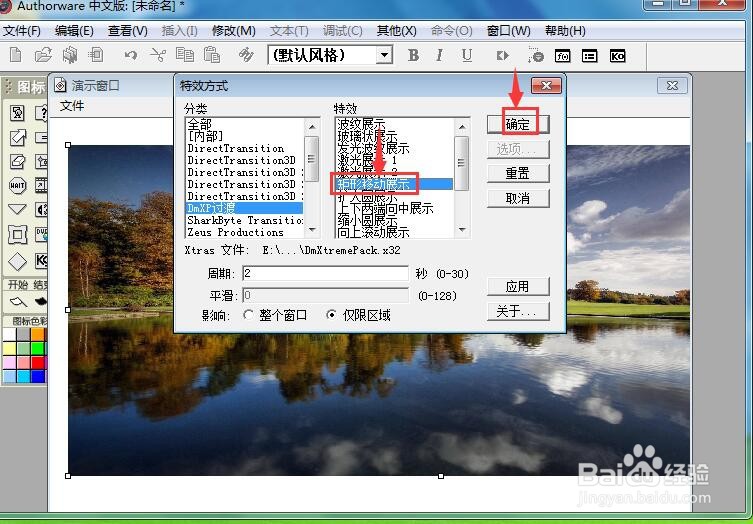Select the Motion icon in icon palette
Image resolution: width=753 pixels, height=524 pixels.
coord(17,138)
